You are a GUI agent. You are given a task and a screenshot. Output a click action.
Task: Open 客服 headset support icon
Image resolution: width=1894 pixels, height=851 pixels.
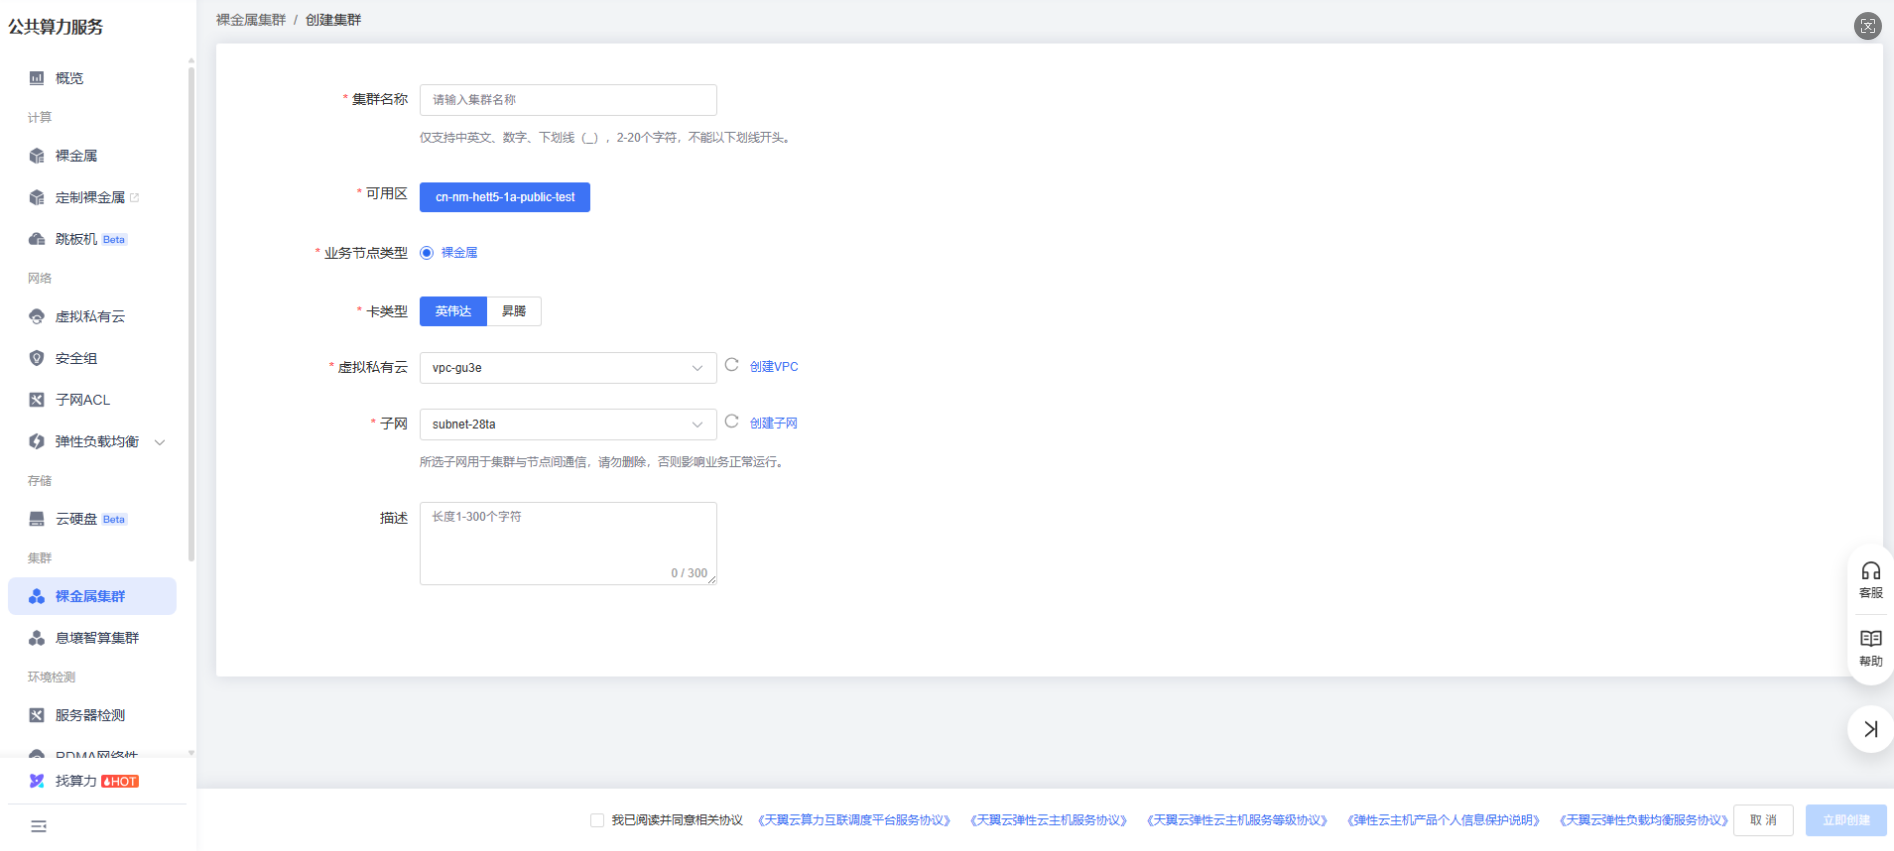pyautogui.click(x=1870, y=578)
